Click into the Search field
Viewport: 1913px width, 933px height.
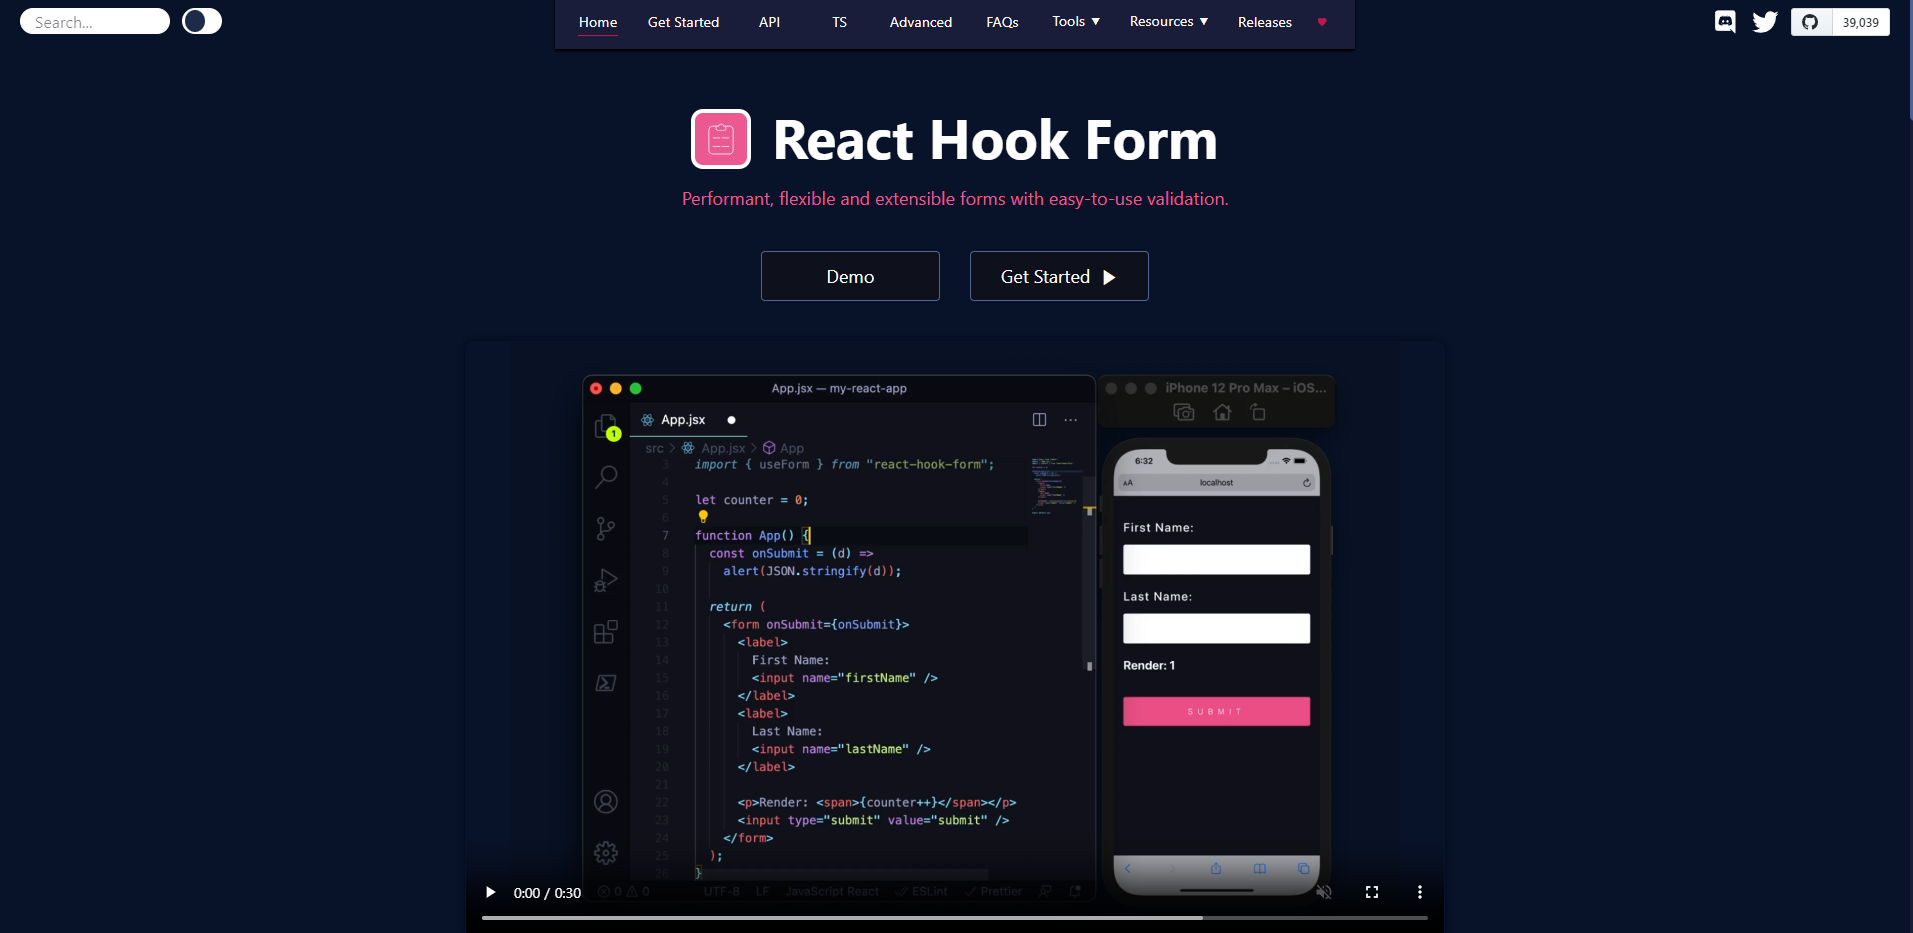tap(94, 21)
